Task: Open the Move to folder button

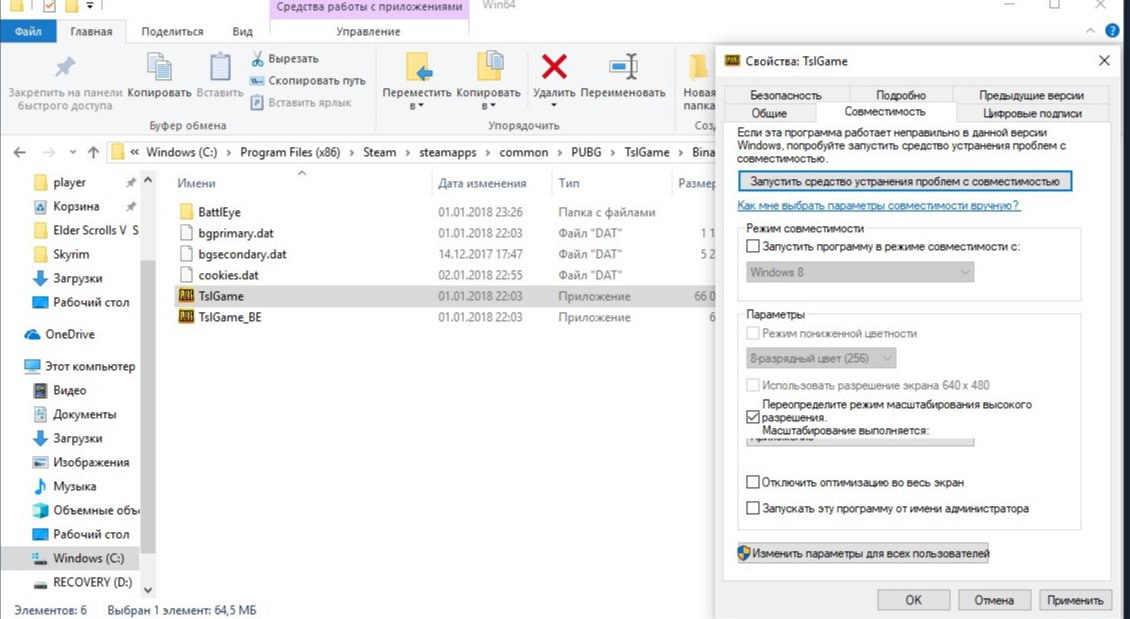Action: [417, 81]
